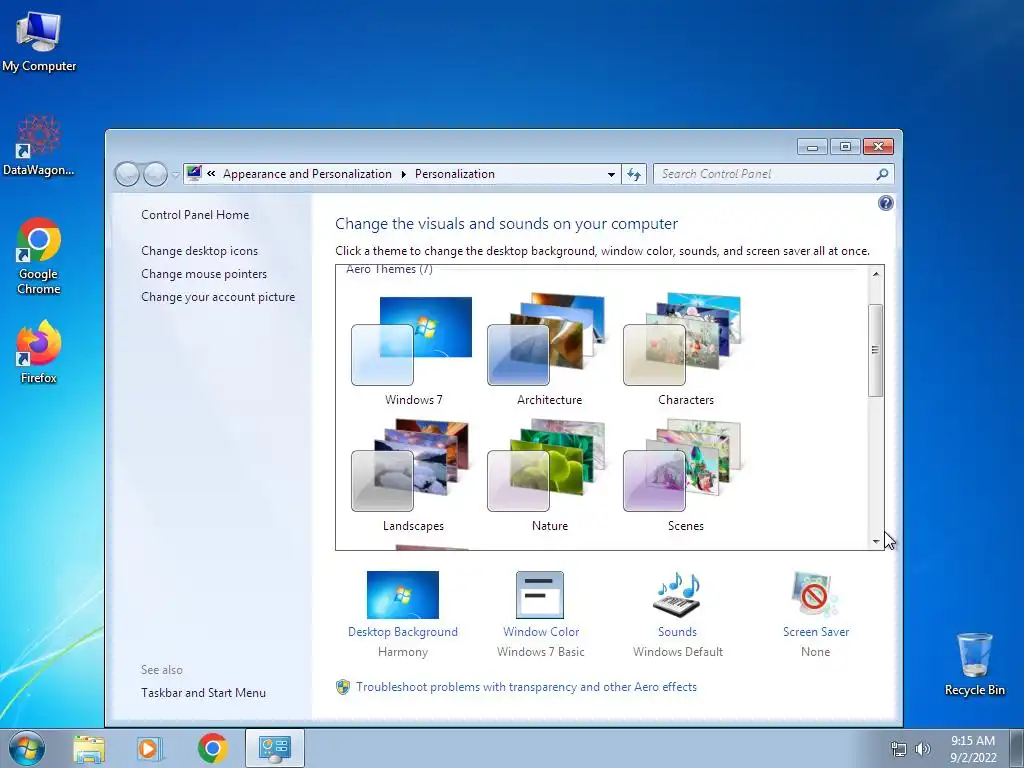Open the Window Color icon
This screenshot has height=768, width=1024.
tap(540, 595)
